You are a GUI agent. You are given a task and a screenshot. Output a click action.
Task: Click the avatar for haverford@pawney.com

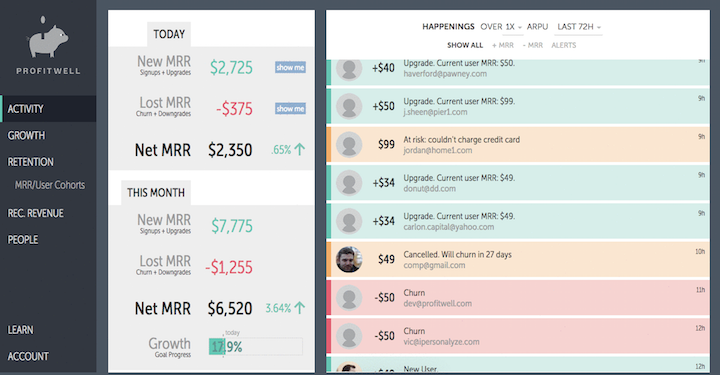pos(349,68)
